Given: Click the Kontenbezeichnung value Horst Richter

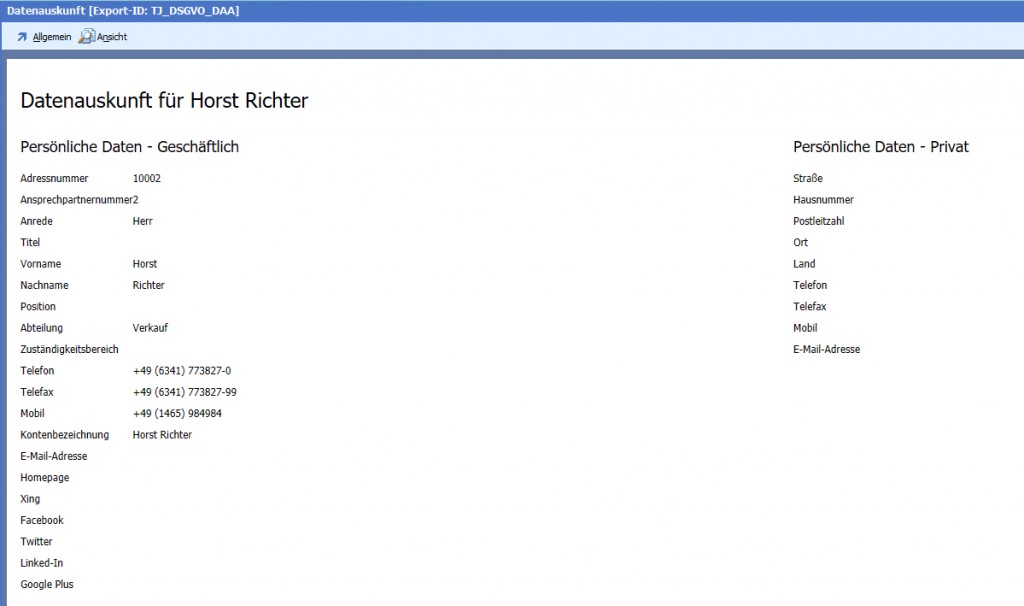Looking at the screenshot, I should (x=162, y=435).
